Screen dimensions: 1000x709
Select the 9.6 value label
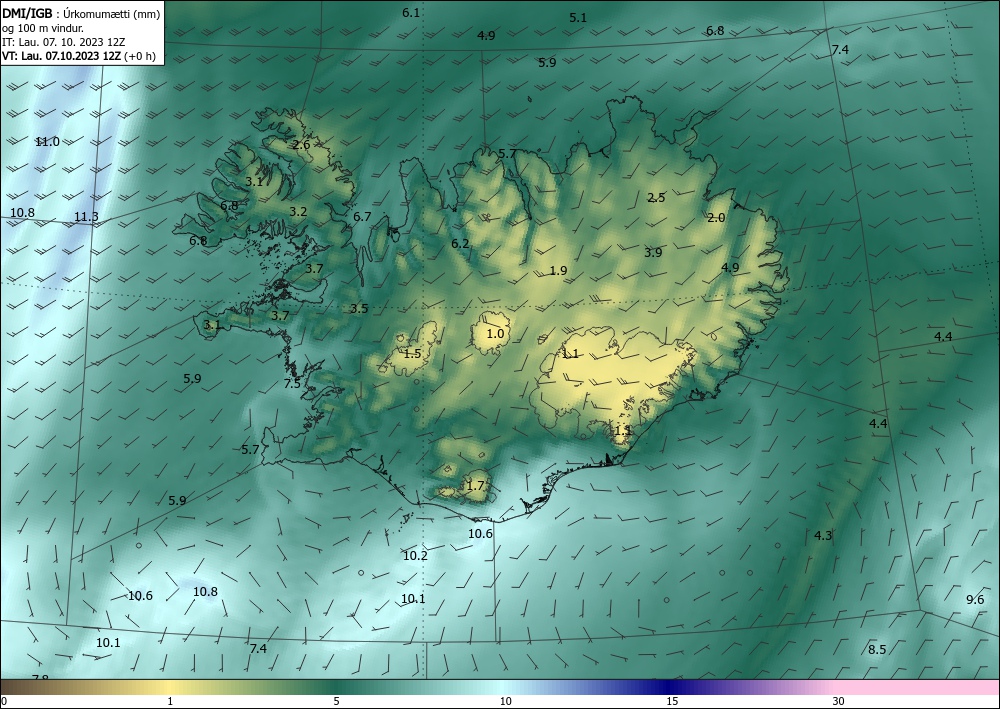click(975, 599)
